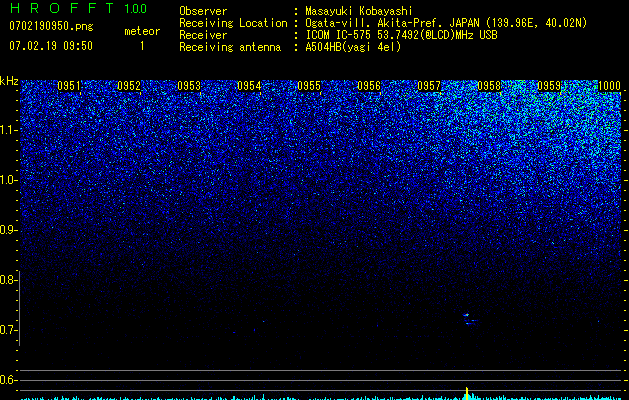
Task: Click the "meteor" count label
Action: tap(142, 31)
